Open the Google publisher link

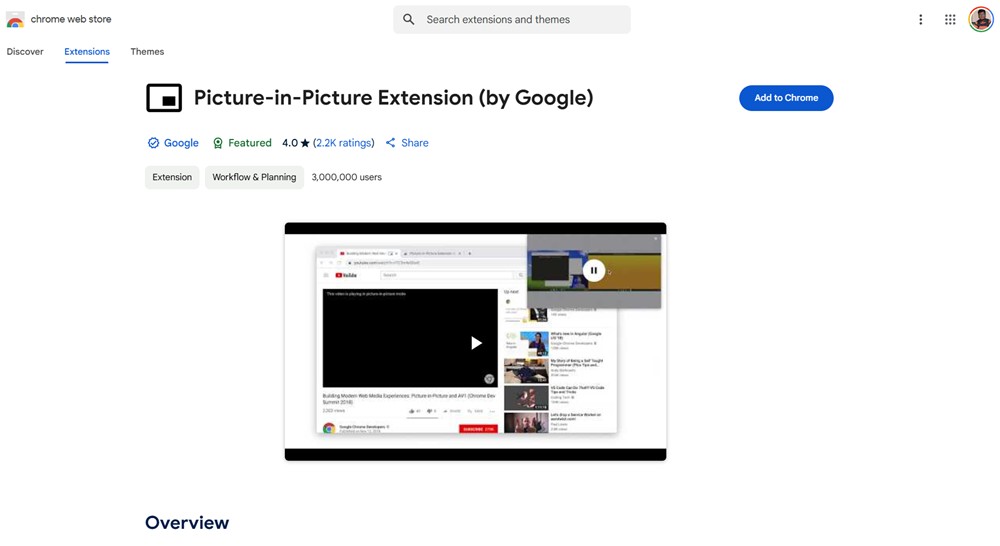pos(181,143)
